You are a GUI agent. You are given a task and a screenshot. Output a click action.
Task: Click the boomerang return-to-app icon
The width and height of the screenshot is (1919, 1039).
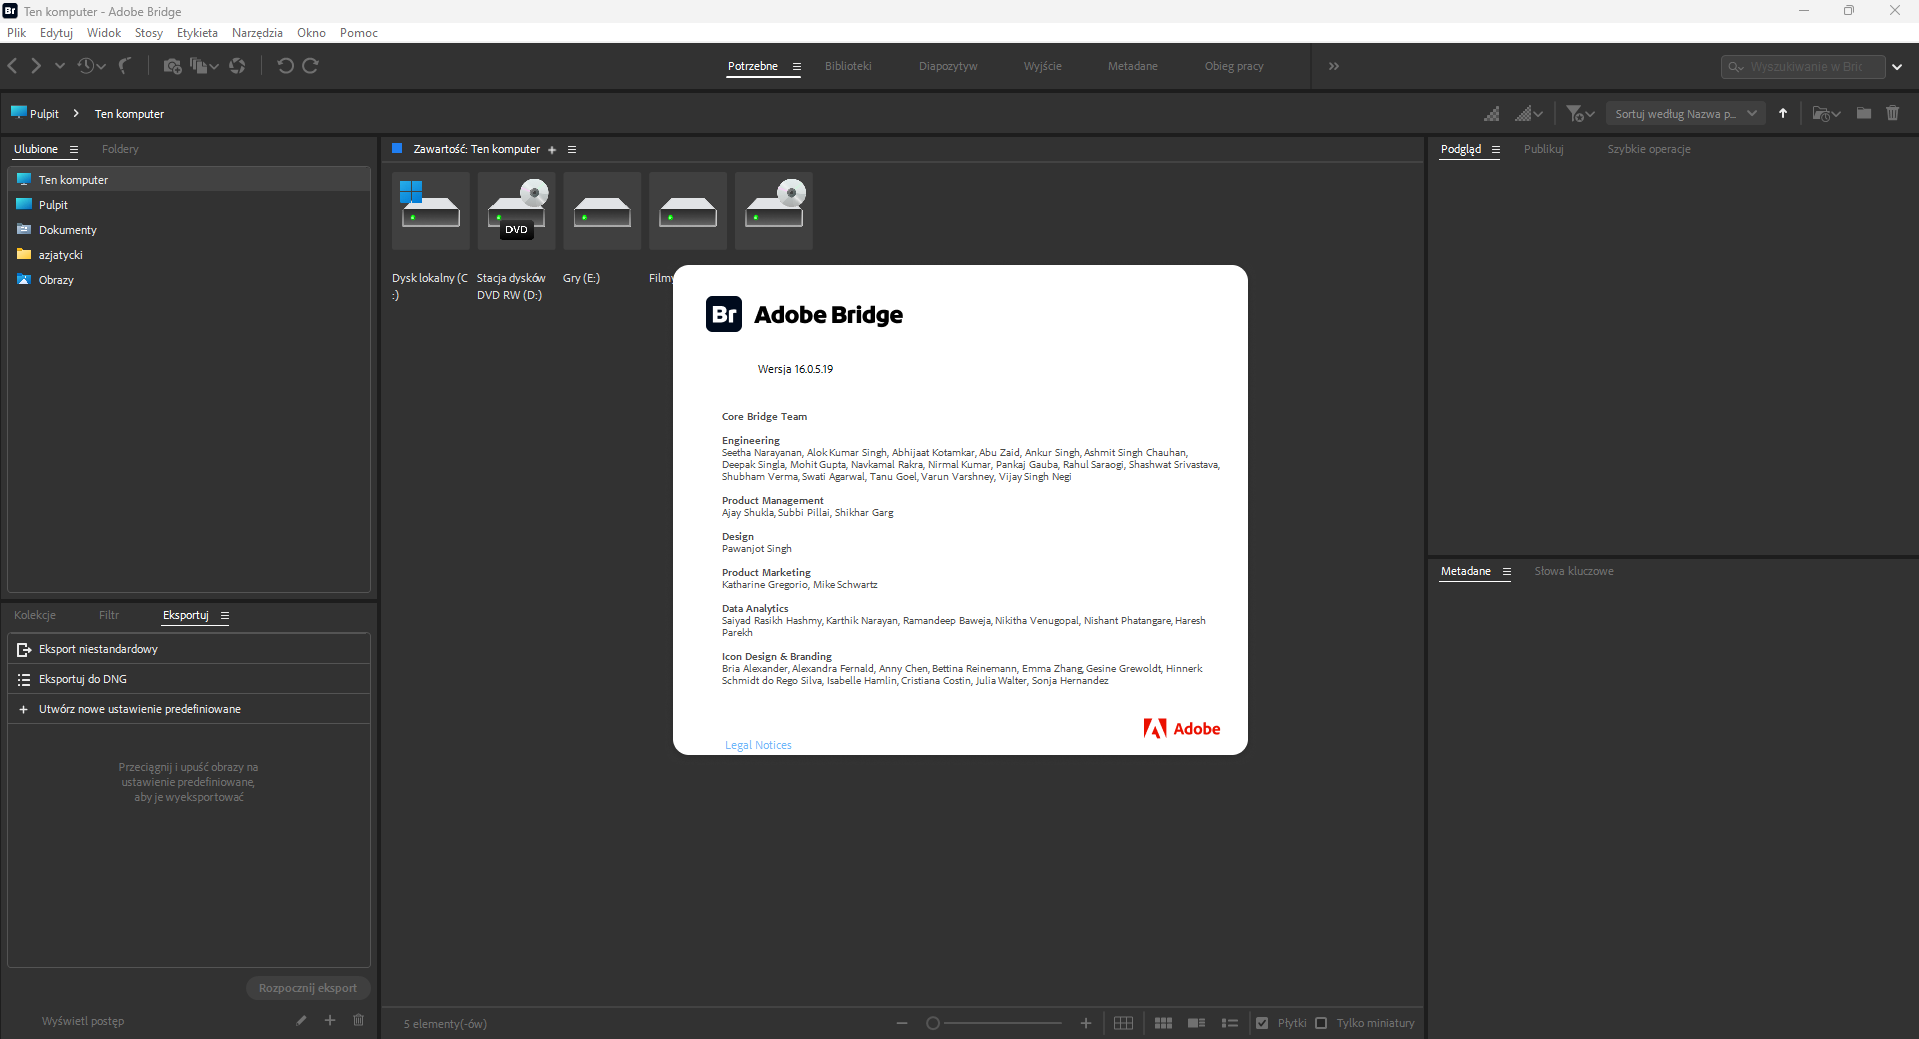coord(125,66)
